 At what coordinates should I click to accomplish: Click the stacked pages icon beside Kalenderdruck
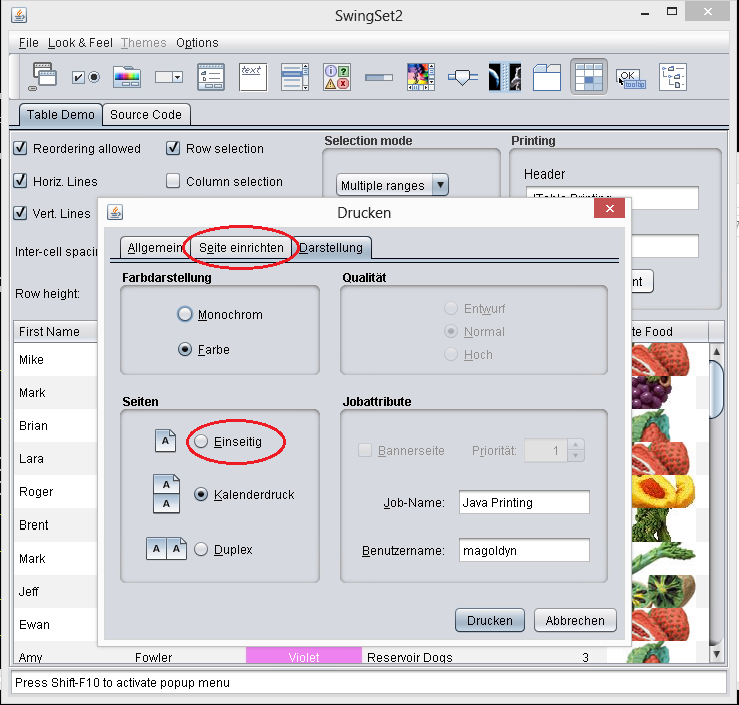coord(166,493)
